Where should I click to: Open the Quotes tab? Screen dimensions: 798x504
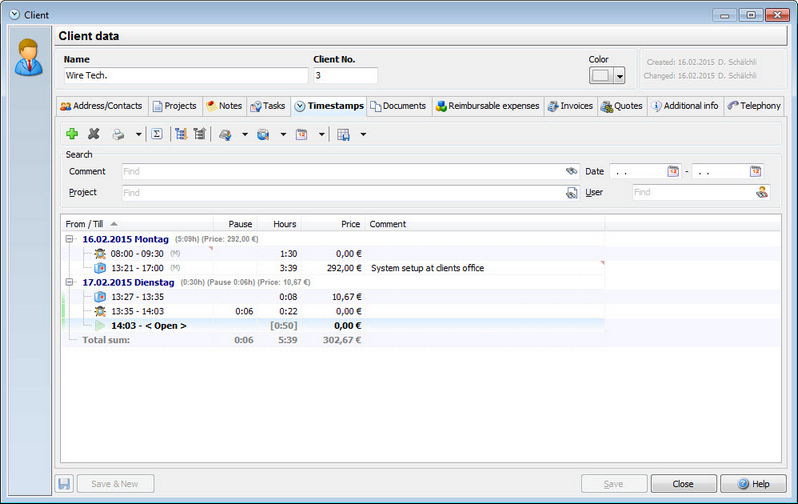click(621, 106)
